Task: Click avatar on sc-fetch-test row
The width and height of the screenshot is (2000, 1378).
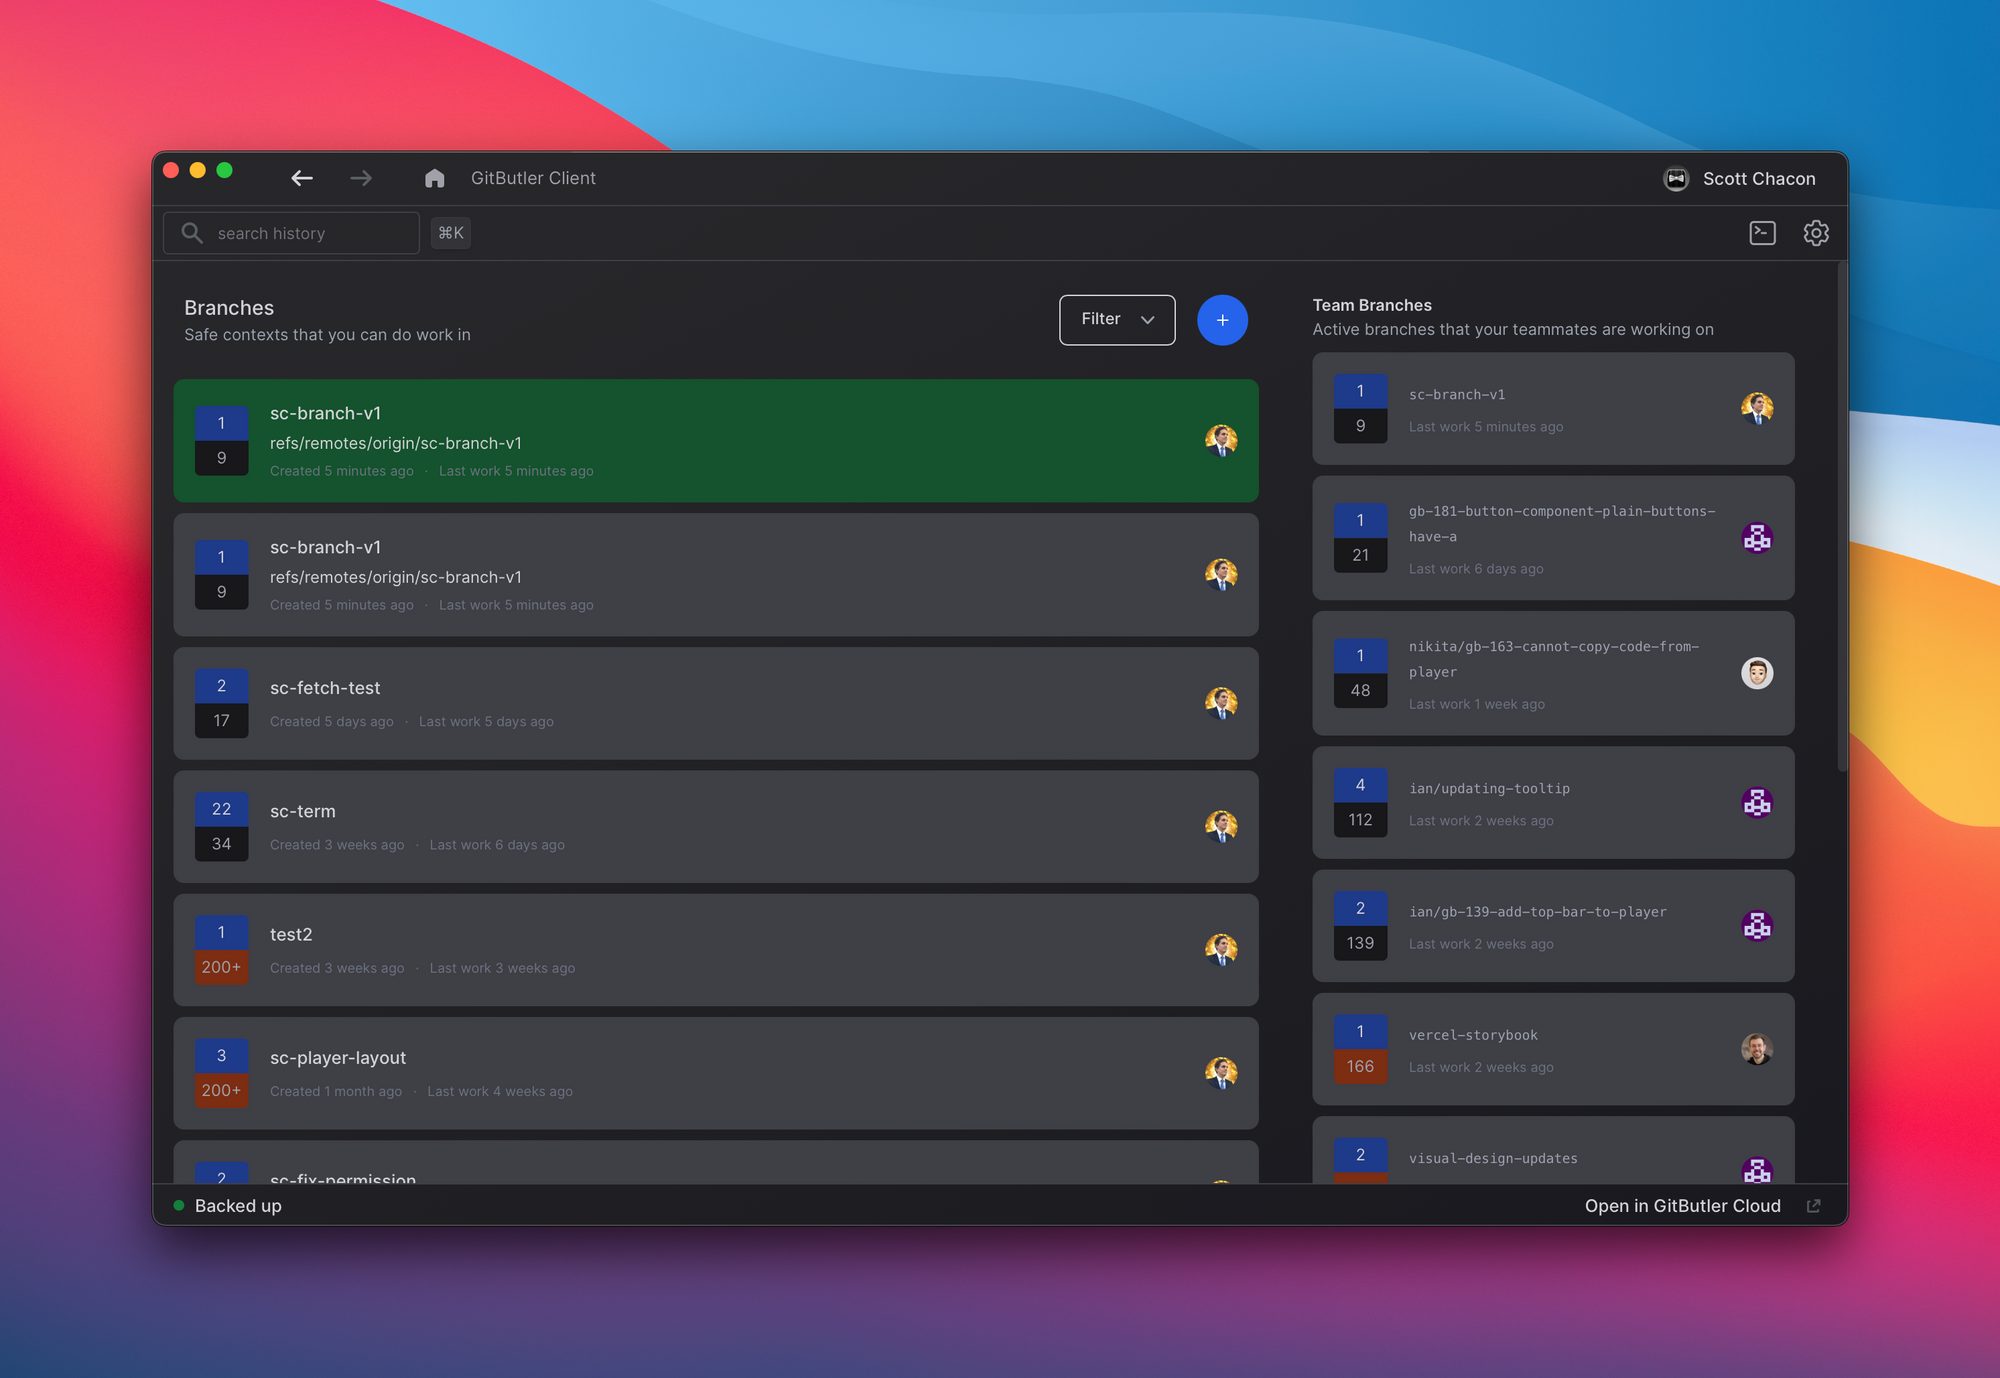Action: [x=1221, y=703]
